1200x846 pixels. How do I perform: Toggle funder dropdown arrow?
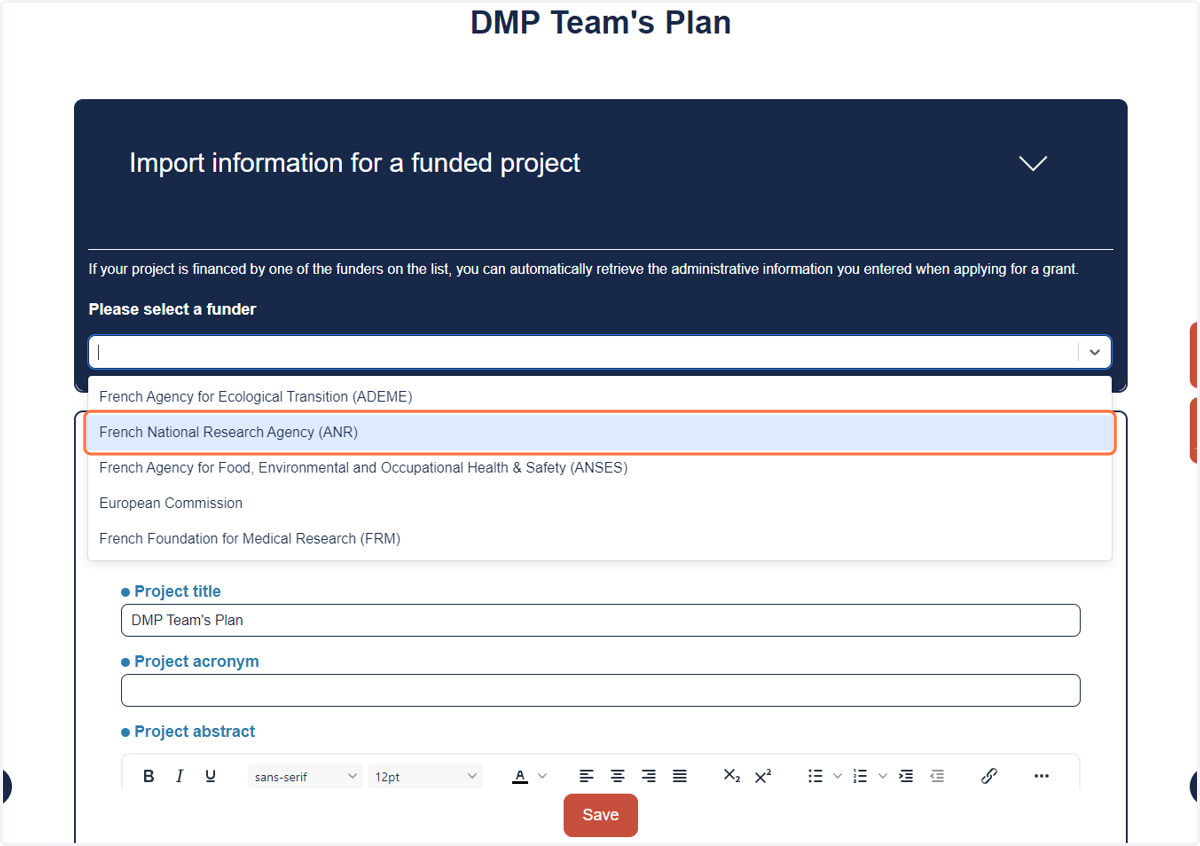pyautogui.click(x=1095, y=352)
